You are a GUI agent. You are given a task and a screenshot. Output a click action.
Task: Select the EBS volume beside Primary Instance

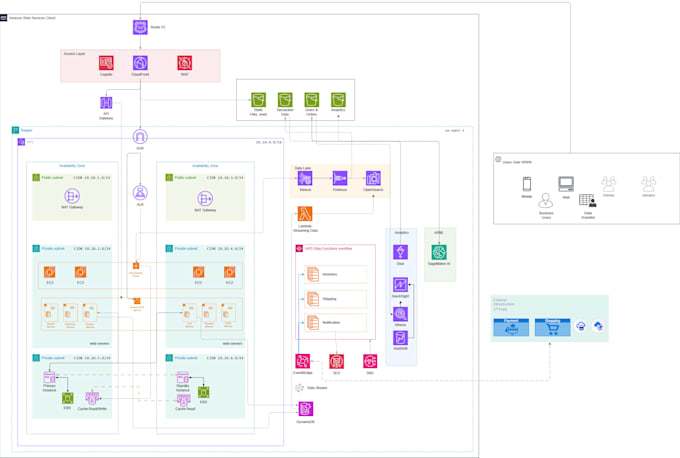(x=67, y=398)
